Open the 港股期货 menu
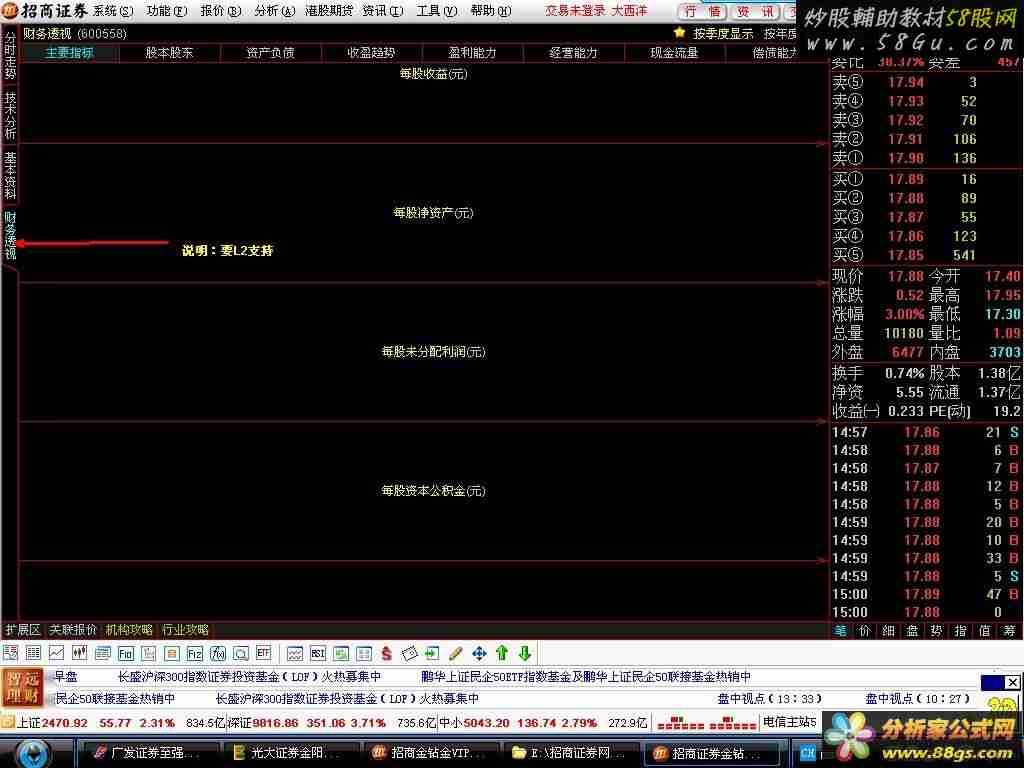 (329, 11)
